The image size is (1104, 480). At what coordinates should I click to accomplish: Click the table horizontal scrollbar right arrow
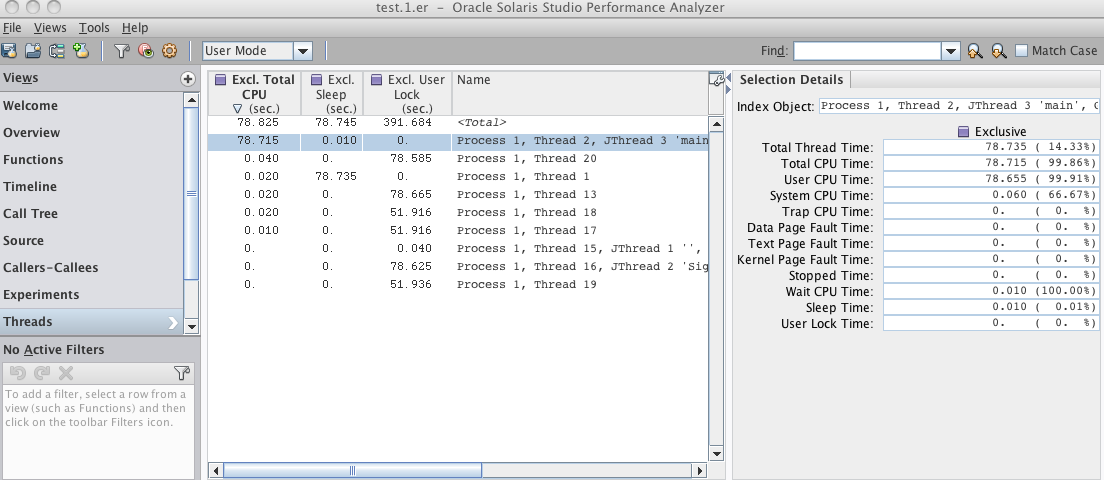pyautogui.click(x=699, y=470)
